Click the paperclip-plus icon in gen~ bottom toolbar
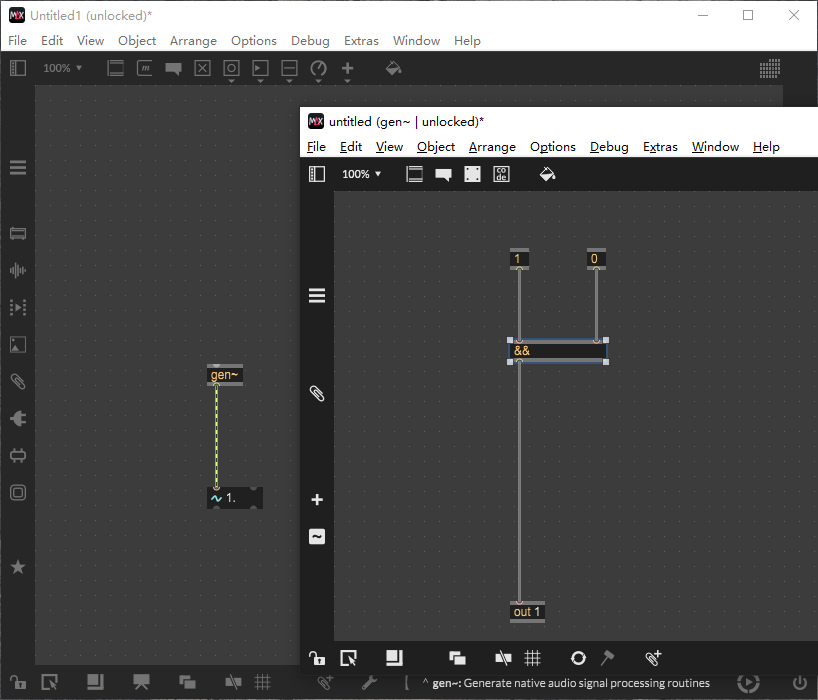This screenshot has width=818, height=700. pos(653,658)
